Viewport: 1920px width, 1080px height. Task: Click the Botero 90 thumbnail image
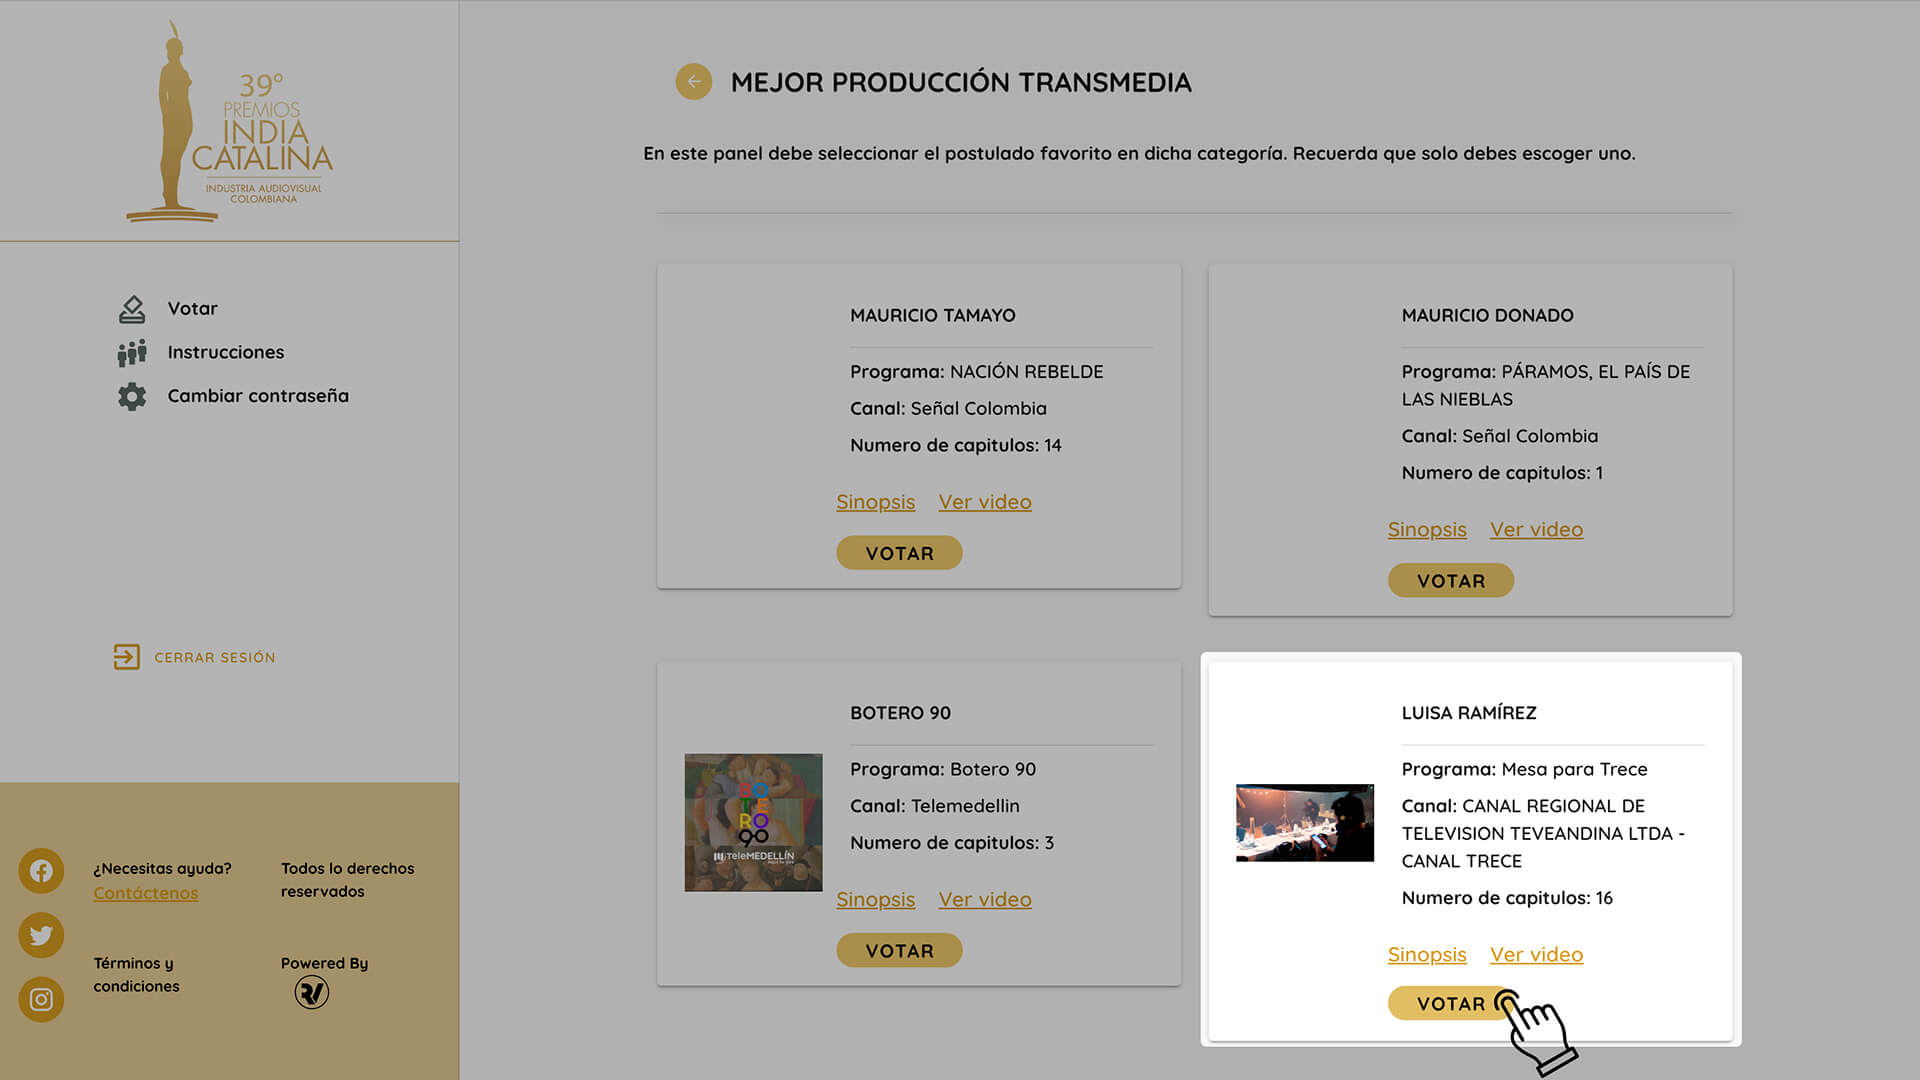point(753,822)
